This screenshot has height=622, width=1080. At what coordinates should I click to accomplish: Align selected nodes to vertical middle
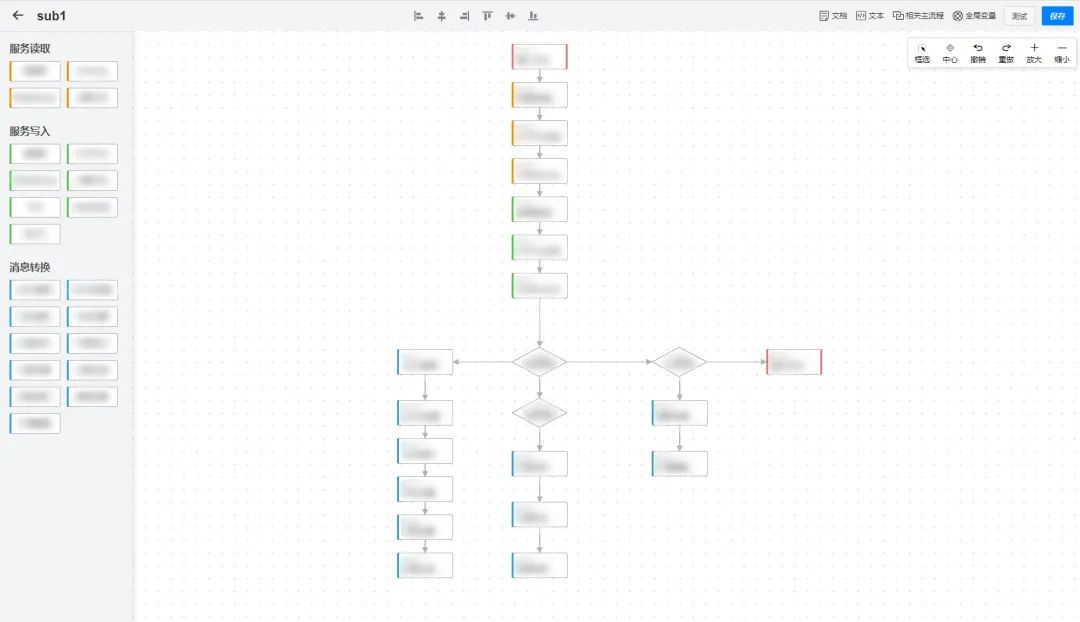pyautogui.click(x=510, y=16)
